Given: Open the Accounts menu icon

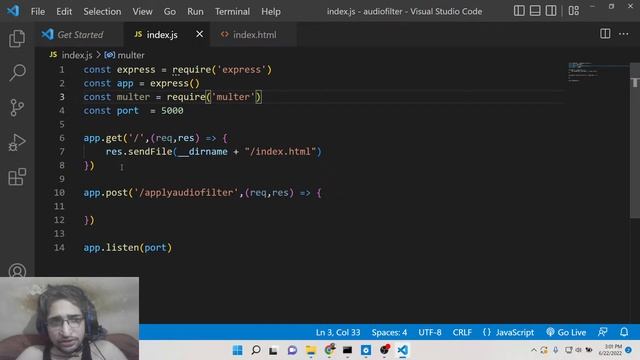Looking at the screenshot, I should (17, 271).
